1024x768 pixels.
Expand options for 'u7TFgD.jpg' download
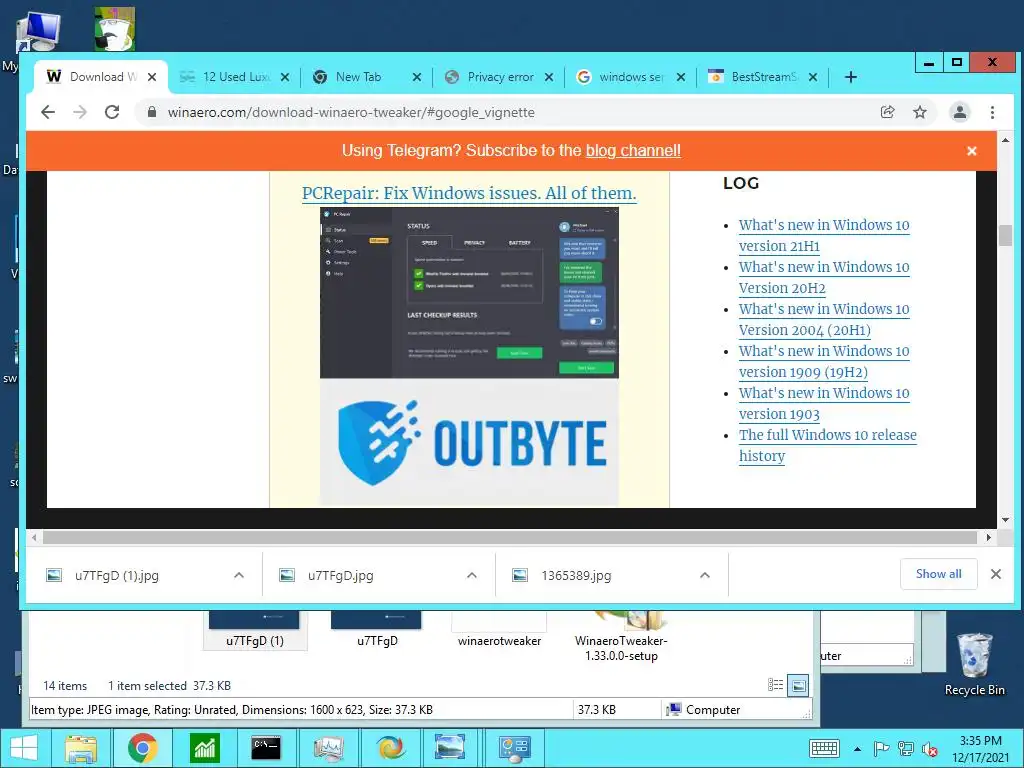coord(472,575)
